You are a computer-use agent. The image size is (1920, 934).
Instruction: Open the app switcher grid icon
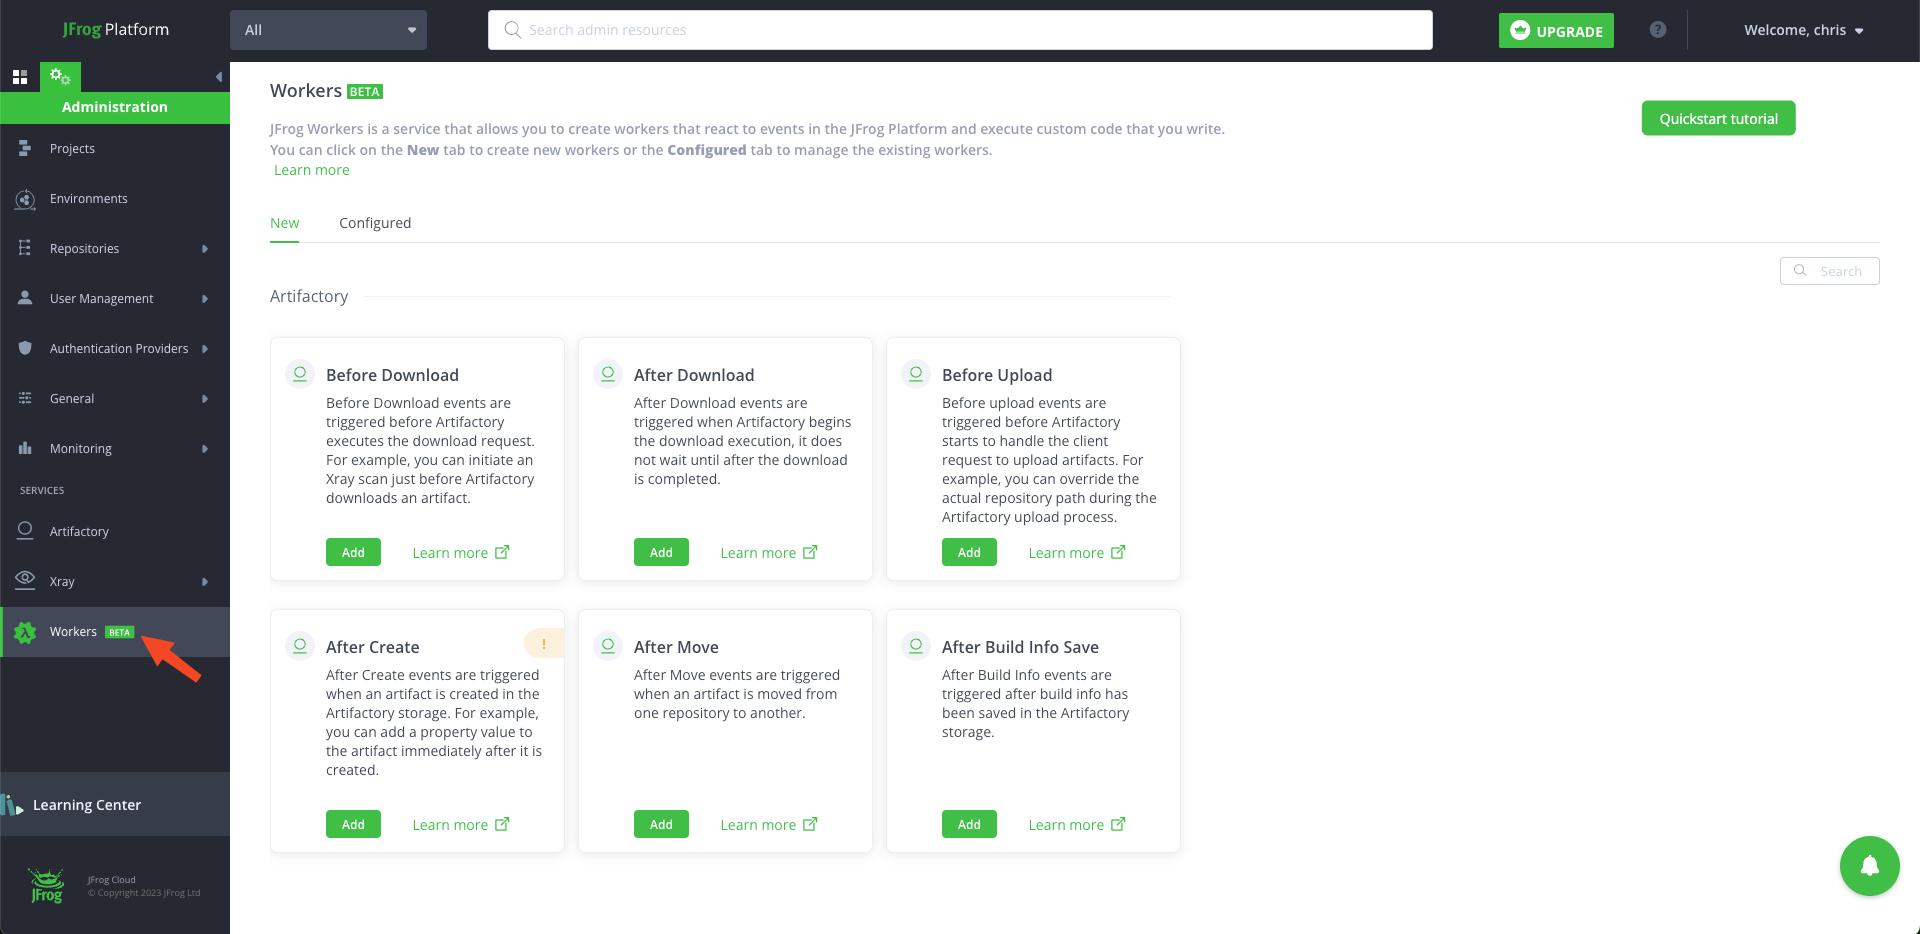(19, 75)
